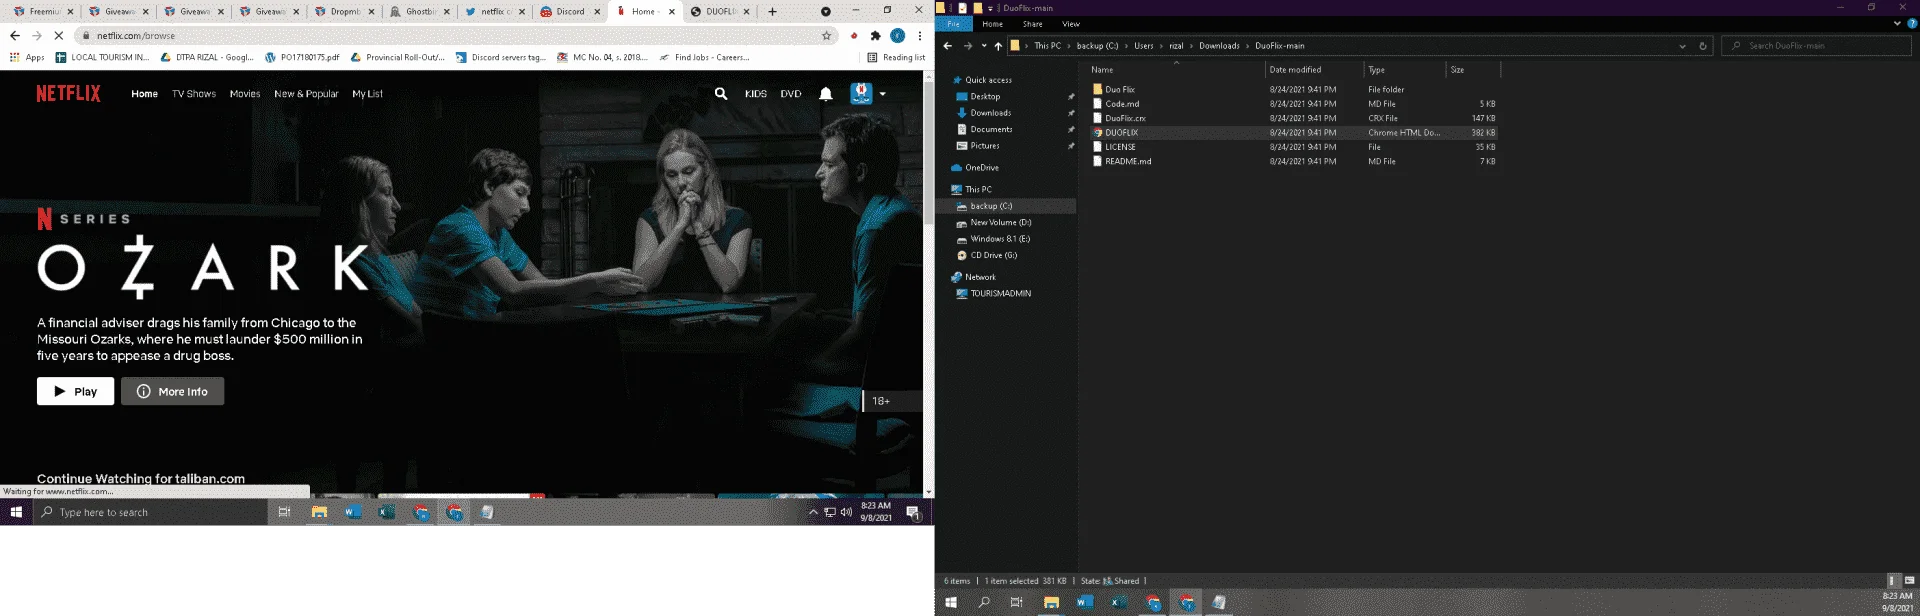The height and width of the screenshot is (616, 1920).
Task: Switch to TV Shows tab
Action: click(x=194, y=94)
